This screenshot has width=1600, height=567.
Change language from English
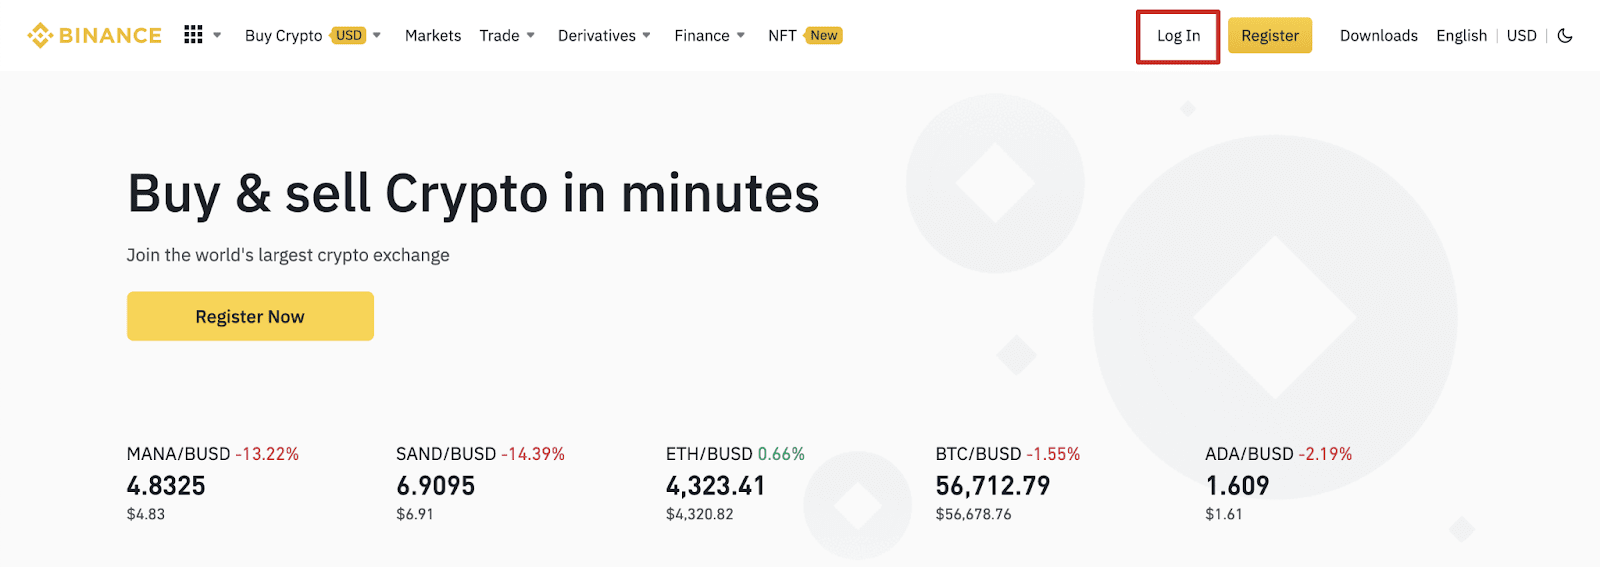coord(1462,36)
